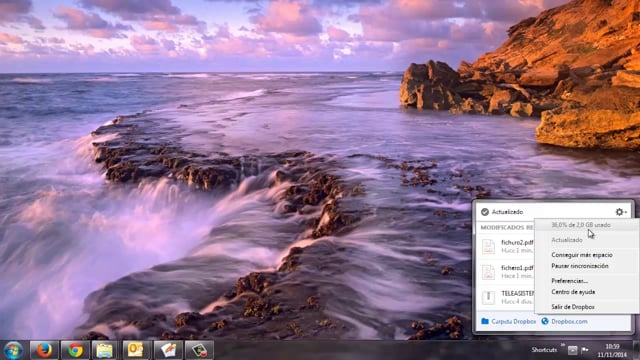
Task: Choose Salir de Dropbox
Action: (x=573, y=307)
